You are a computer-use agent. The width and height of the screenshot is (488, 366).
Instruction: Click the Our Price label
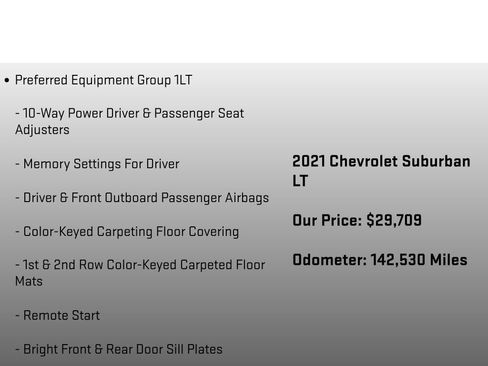click(327, 221)
